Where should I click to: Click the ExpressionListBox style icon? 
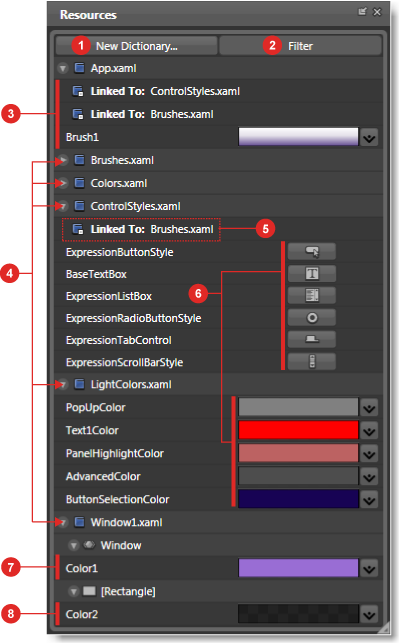click(x=312, y=295)
